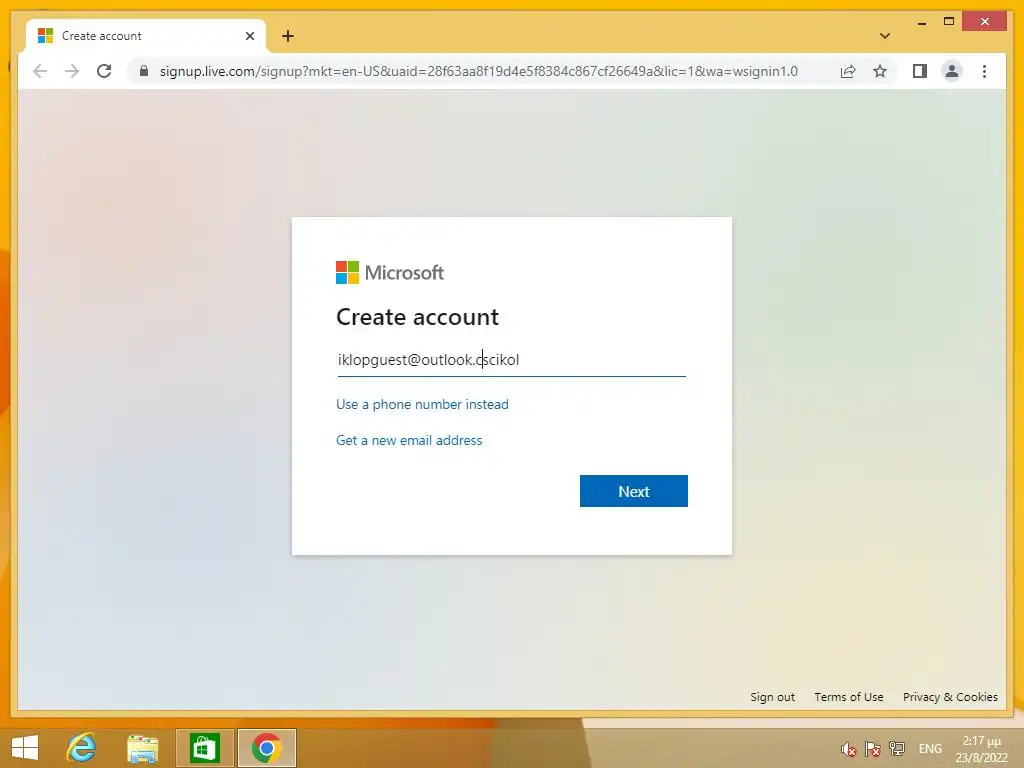Maximize the Chrome window
The width and height of the screenshot is (1024, 768).
(x=949, y=22)
